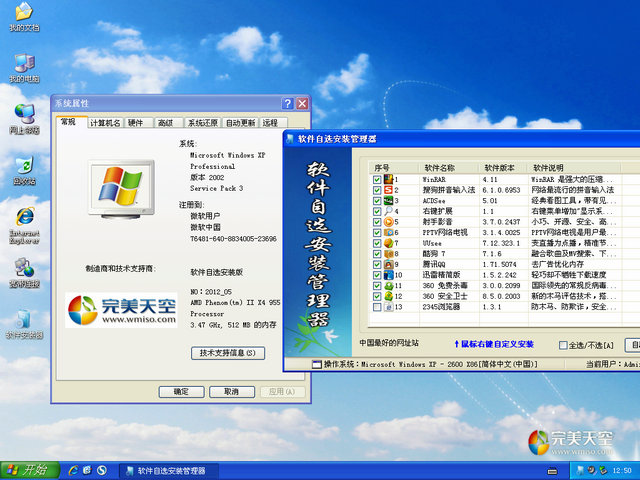Click the second quick launch icon in taskbar
Screen dimensions: 640x480
point(87,470)
